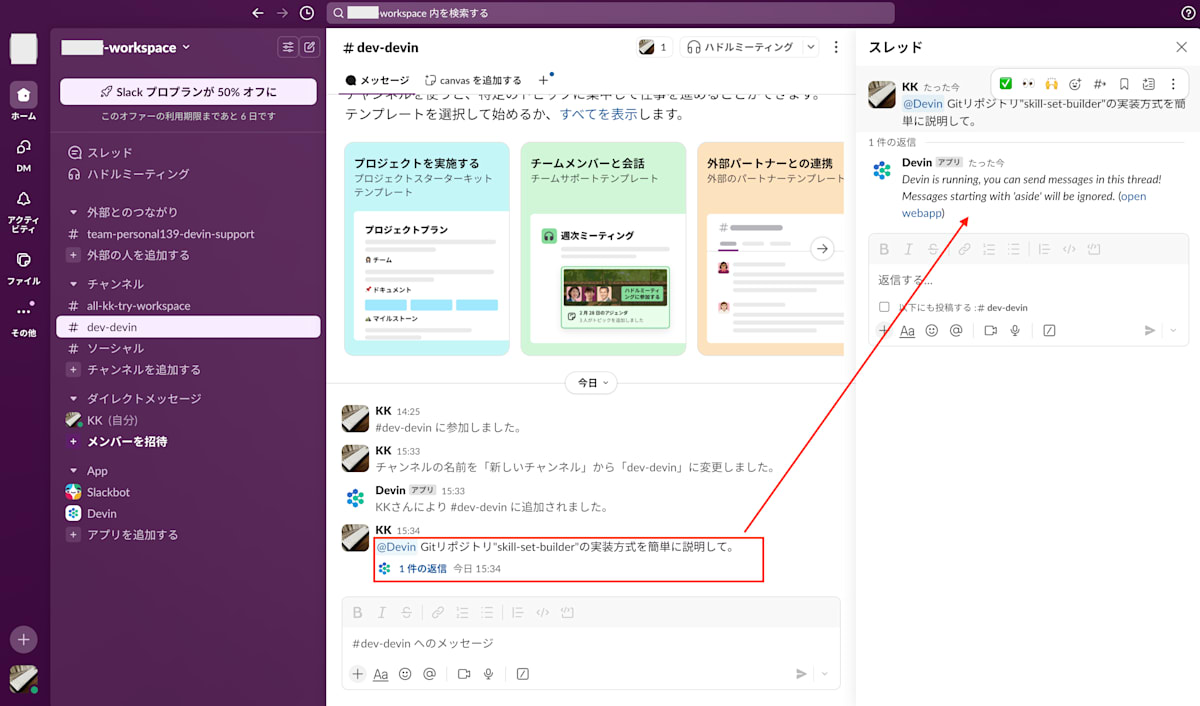This screenshot has height=706, width=1200.
Task: Bookmark the thread message for later
Action: pos(1124,83)
